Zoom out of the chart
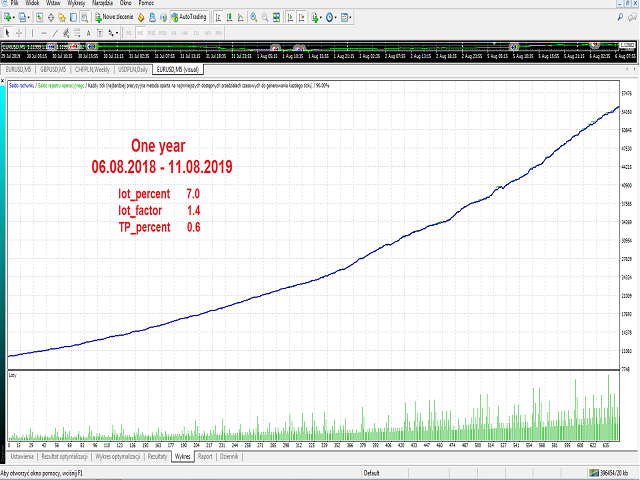The height and width of the screenshot is (480, 640). click(x=265, y=17)
